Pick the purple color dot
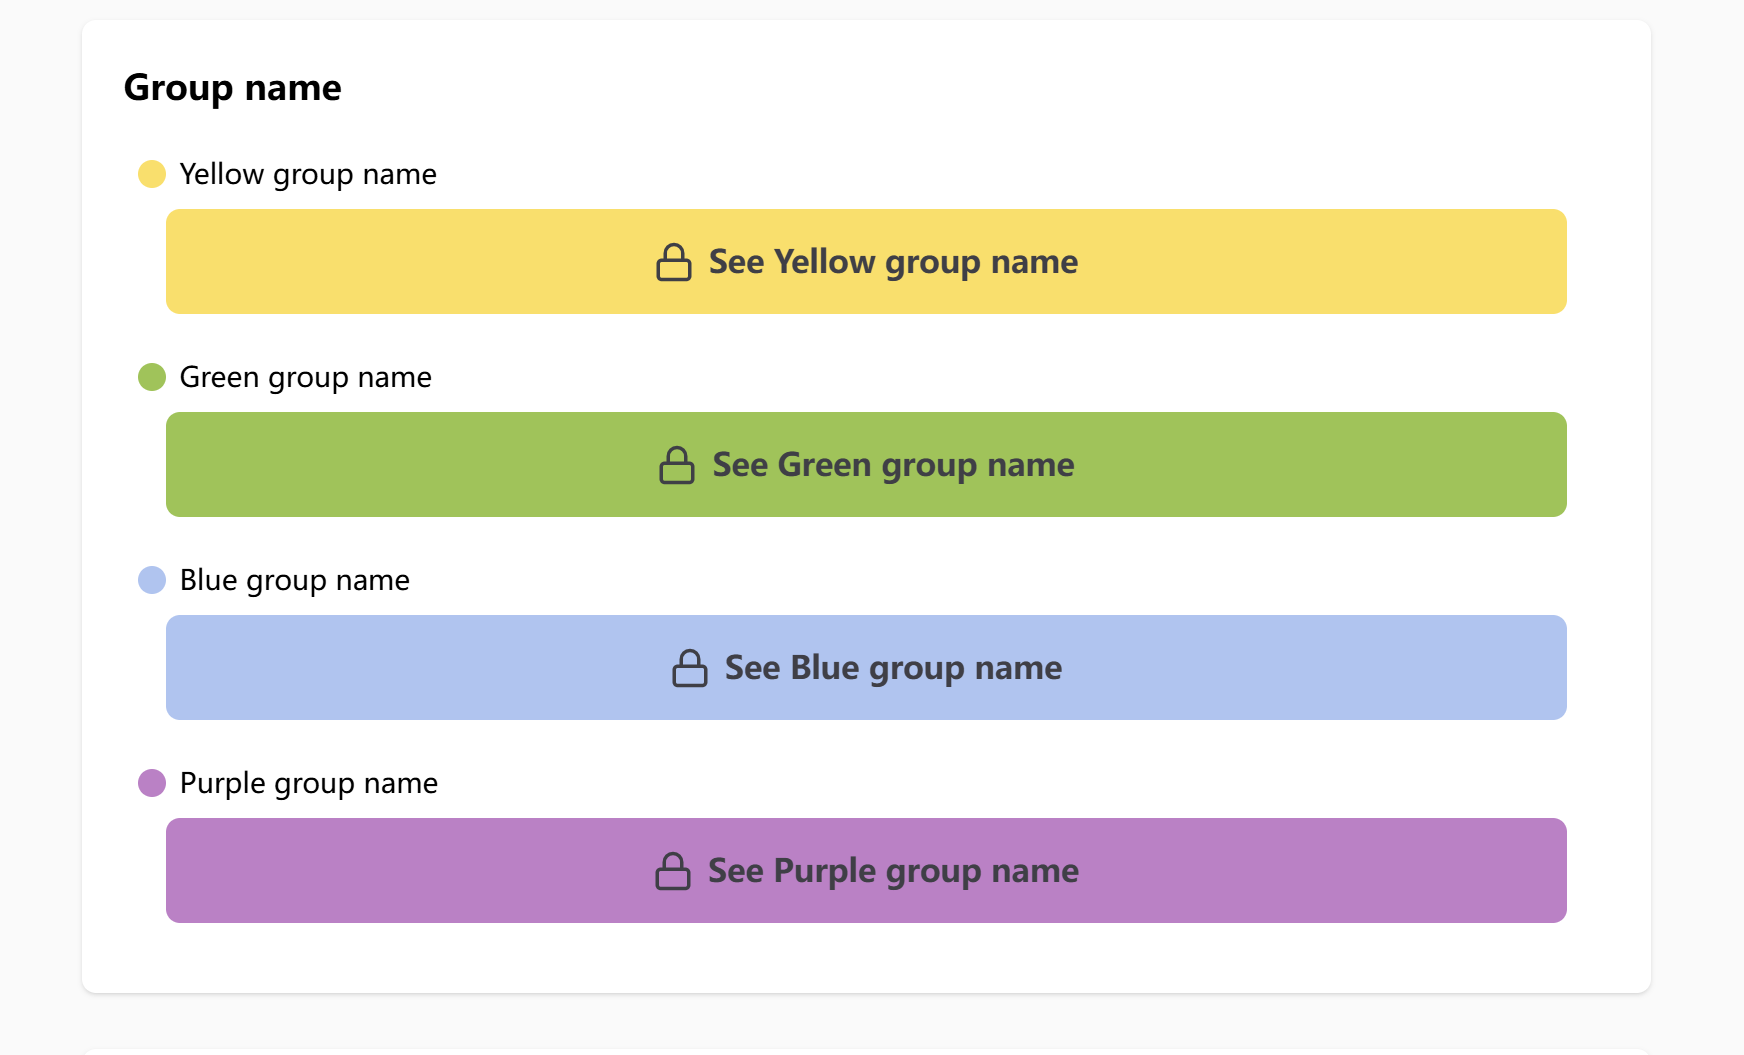This screenshot has height=1055, width=1744. tap(152, 783)
